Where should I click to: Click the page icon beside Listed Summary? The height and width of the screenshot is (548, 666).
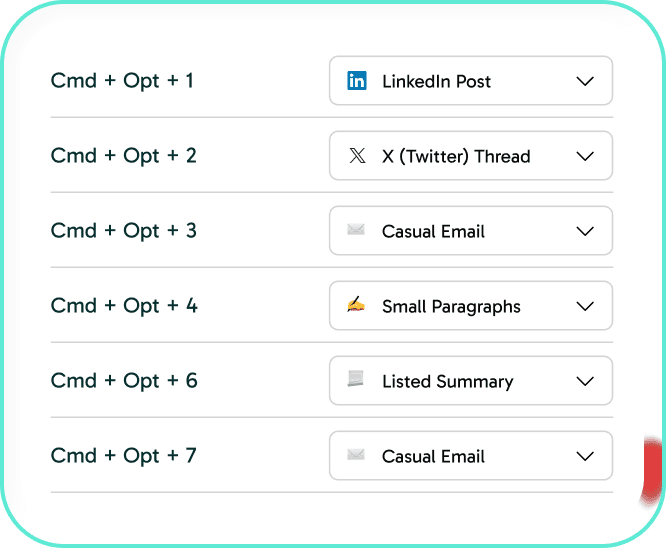[356, 380]
